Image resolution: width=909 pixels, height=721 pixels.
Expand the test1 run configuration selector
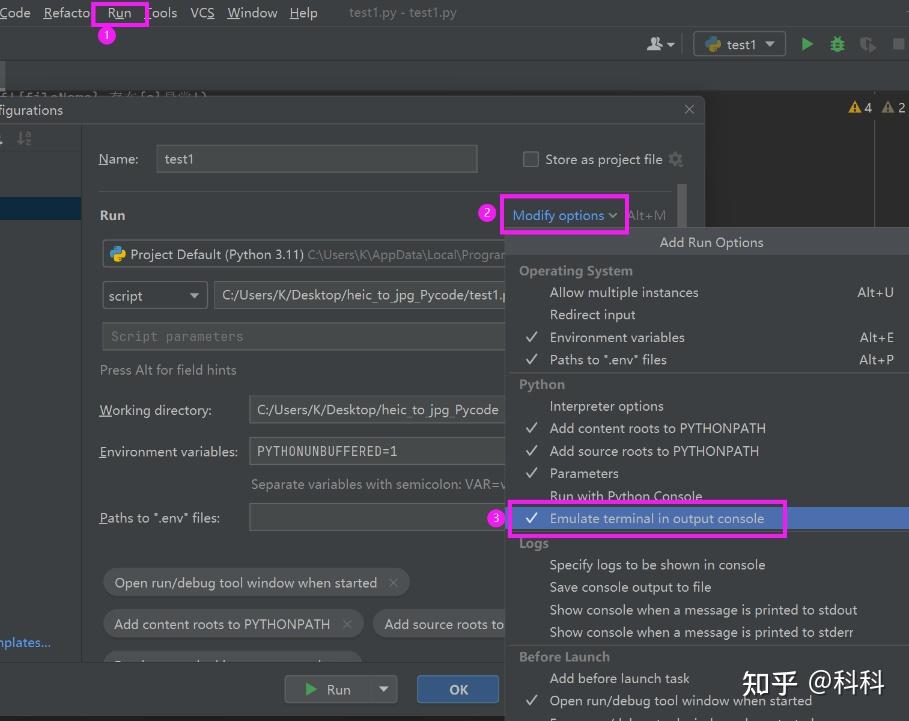(x=738, y=43)
